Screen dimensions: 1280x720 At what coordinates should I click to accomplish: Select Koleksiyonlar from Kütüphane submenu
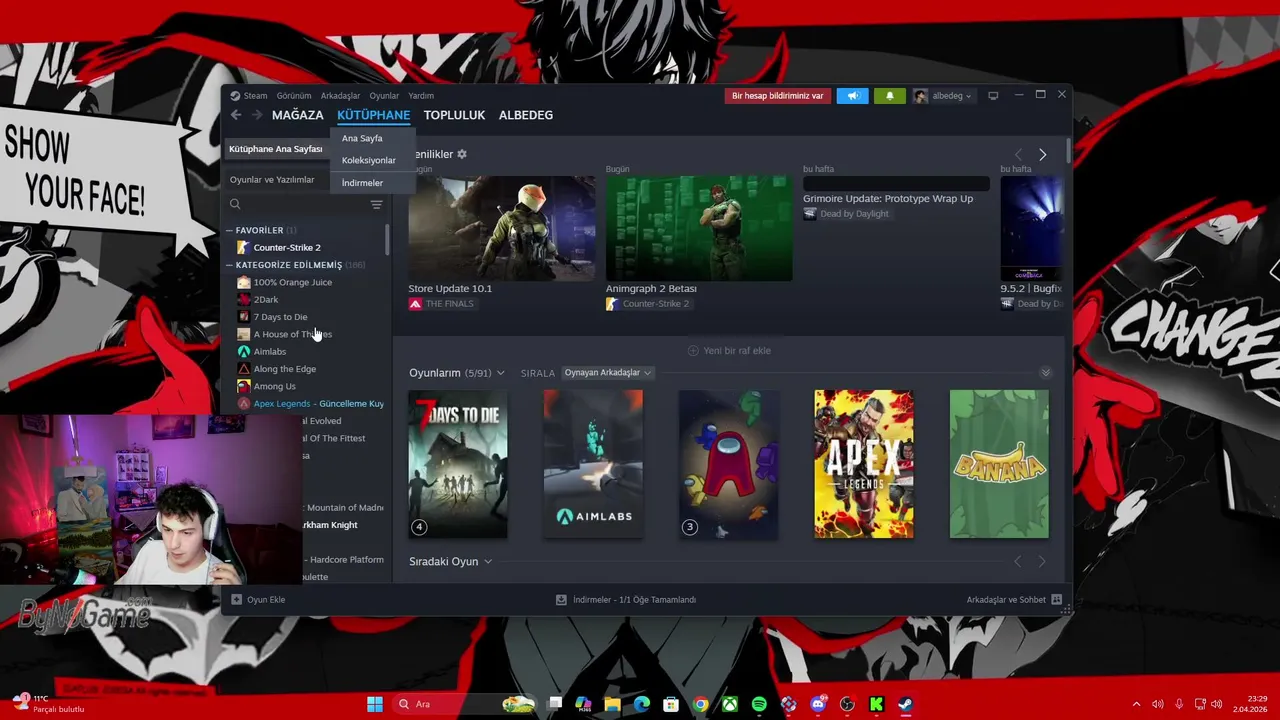pyautogui.click(x=369, y=160)
